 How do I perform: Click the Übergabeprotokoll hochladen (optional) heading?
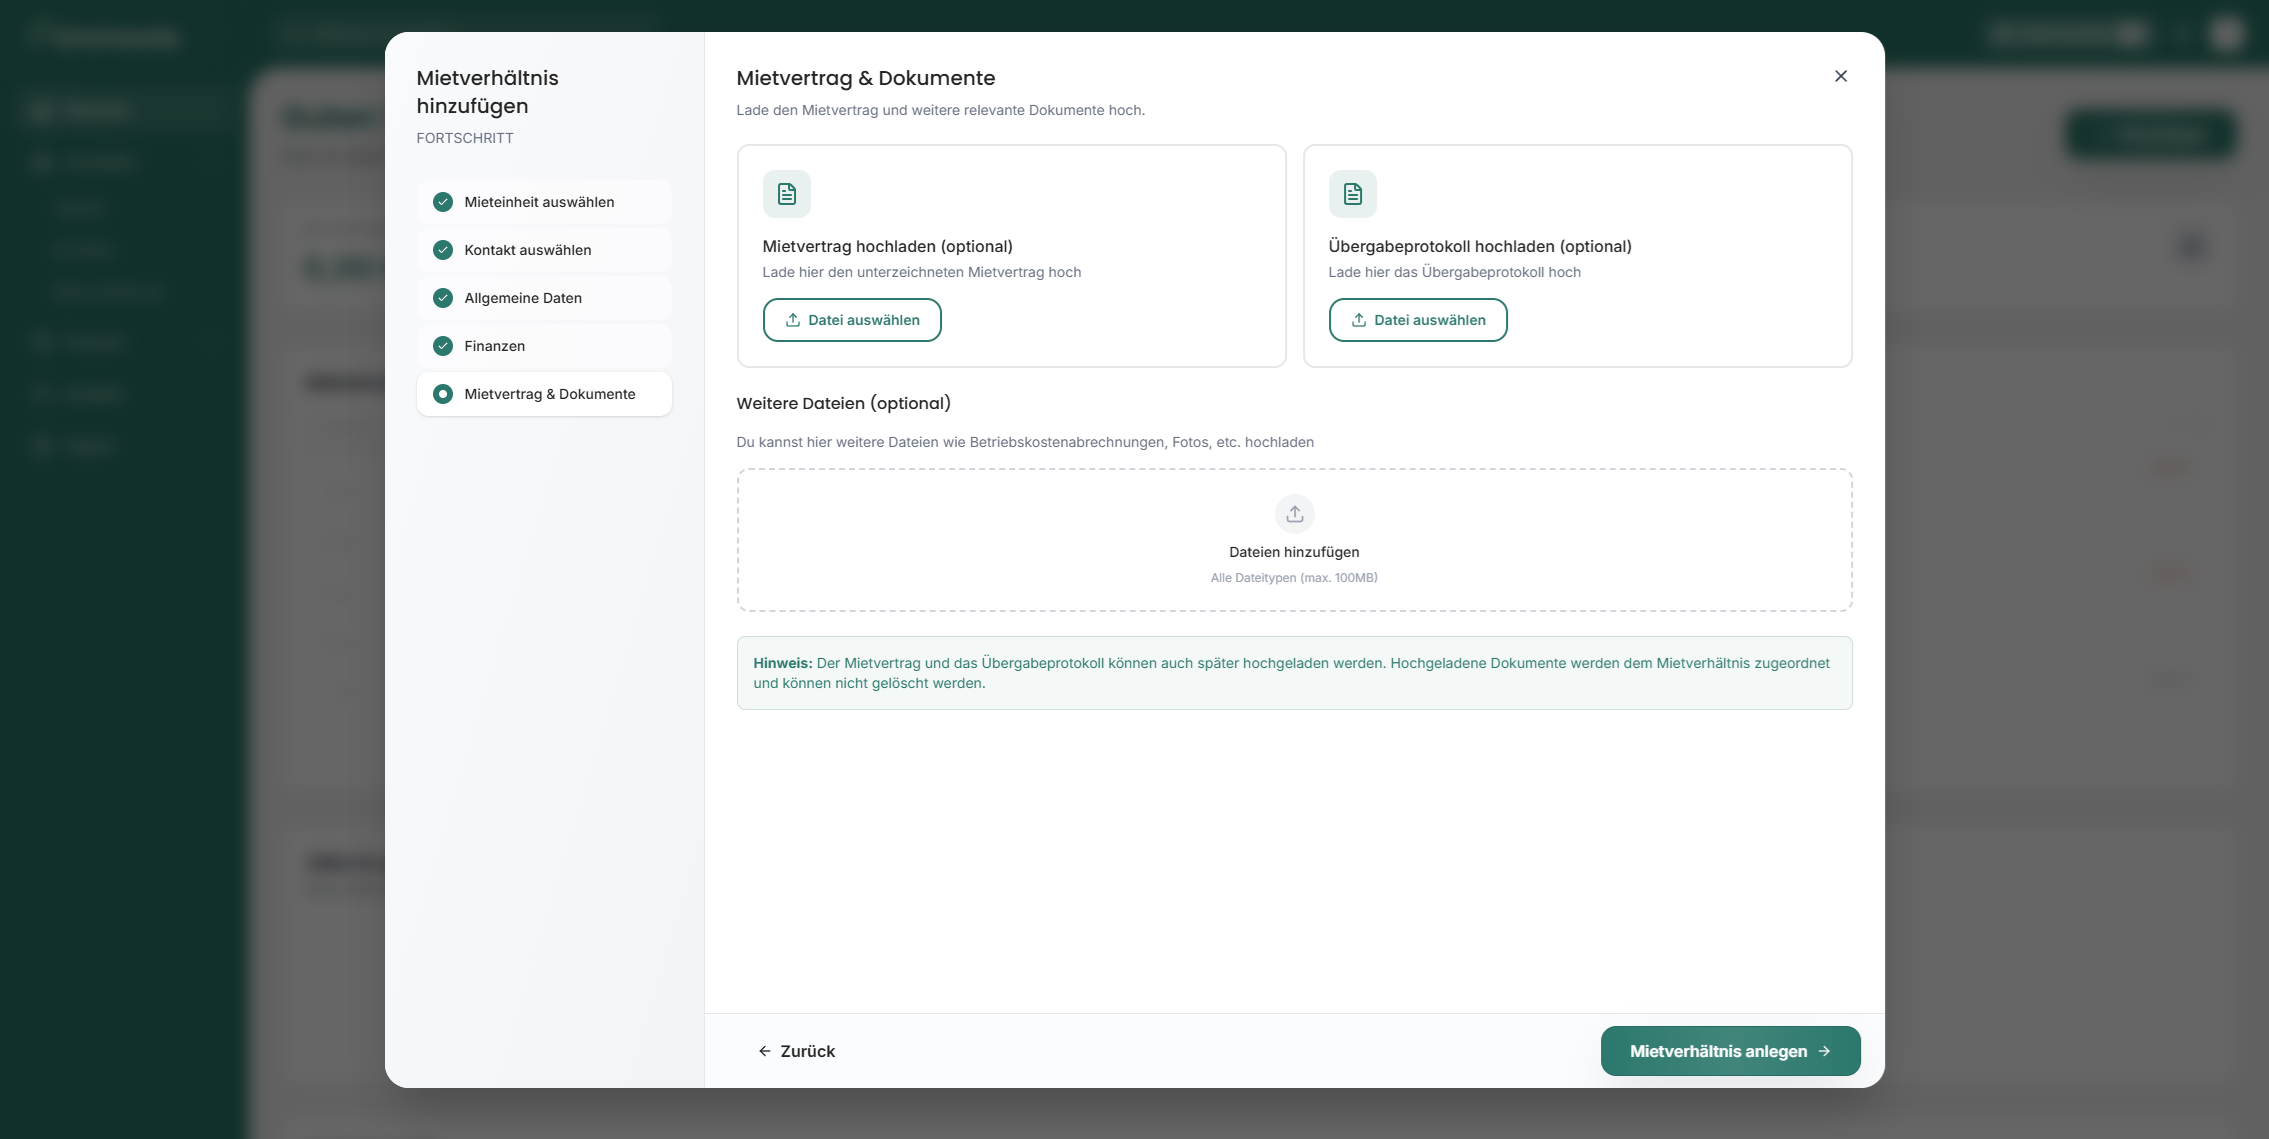tap(1480, 246)
